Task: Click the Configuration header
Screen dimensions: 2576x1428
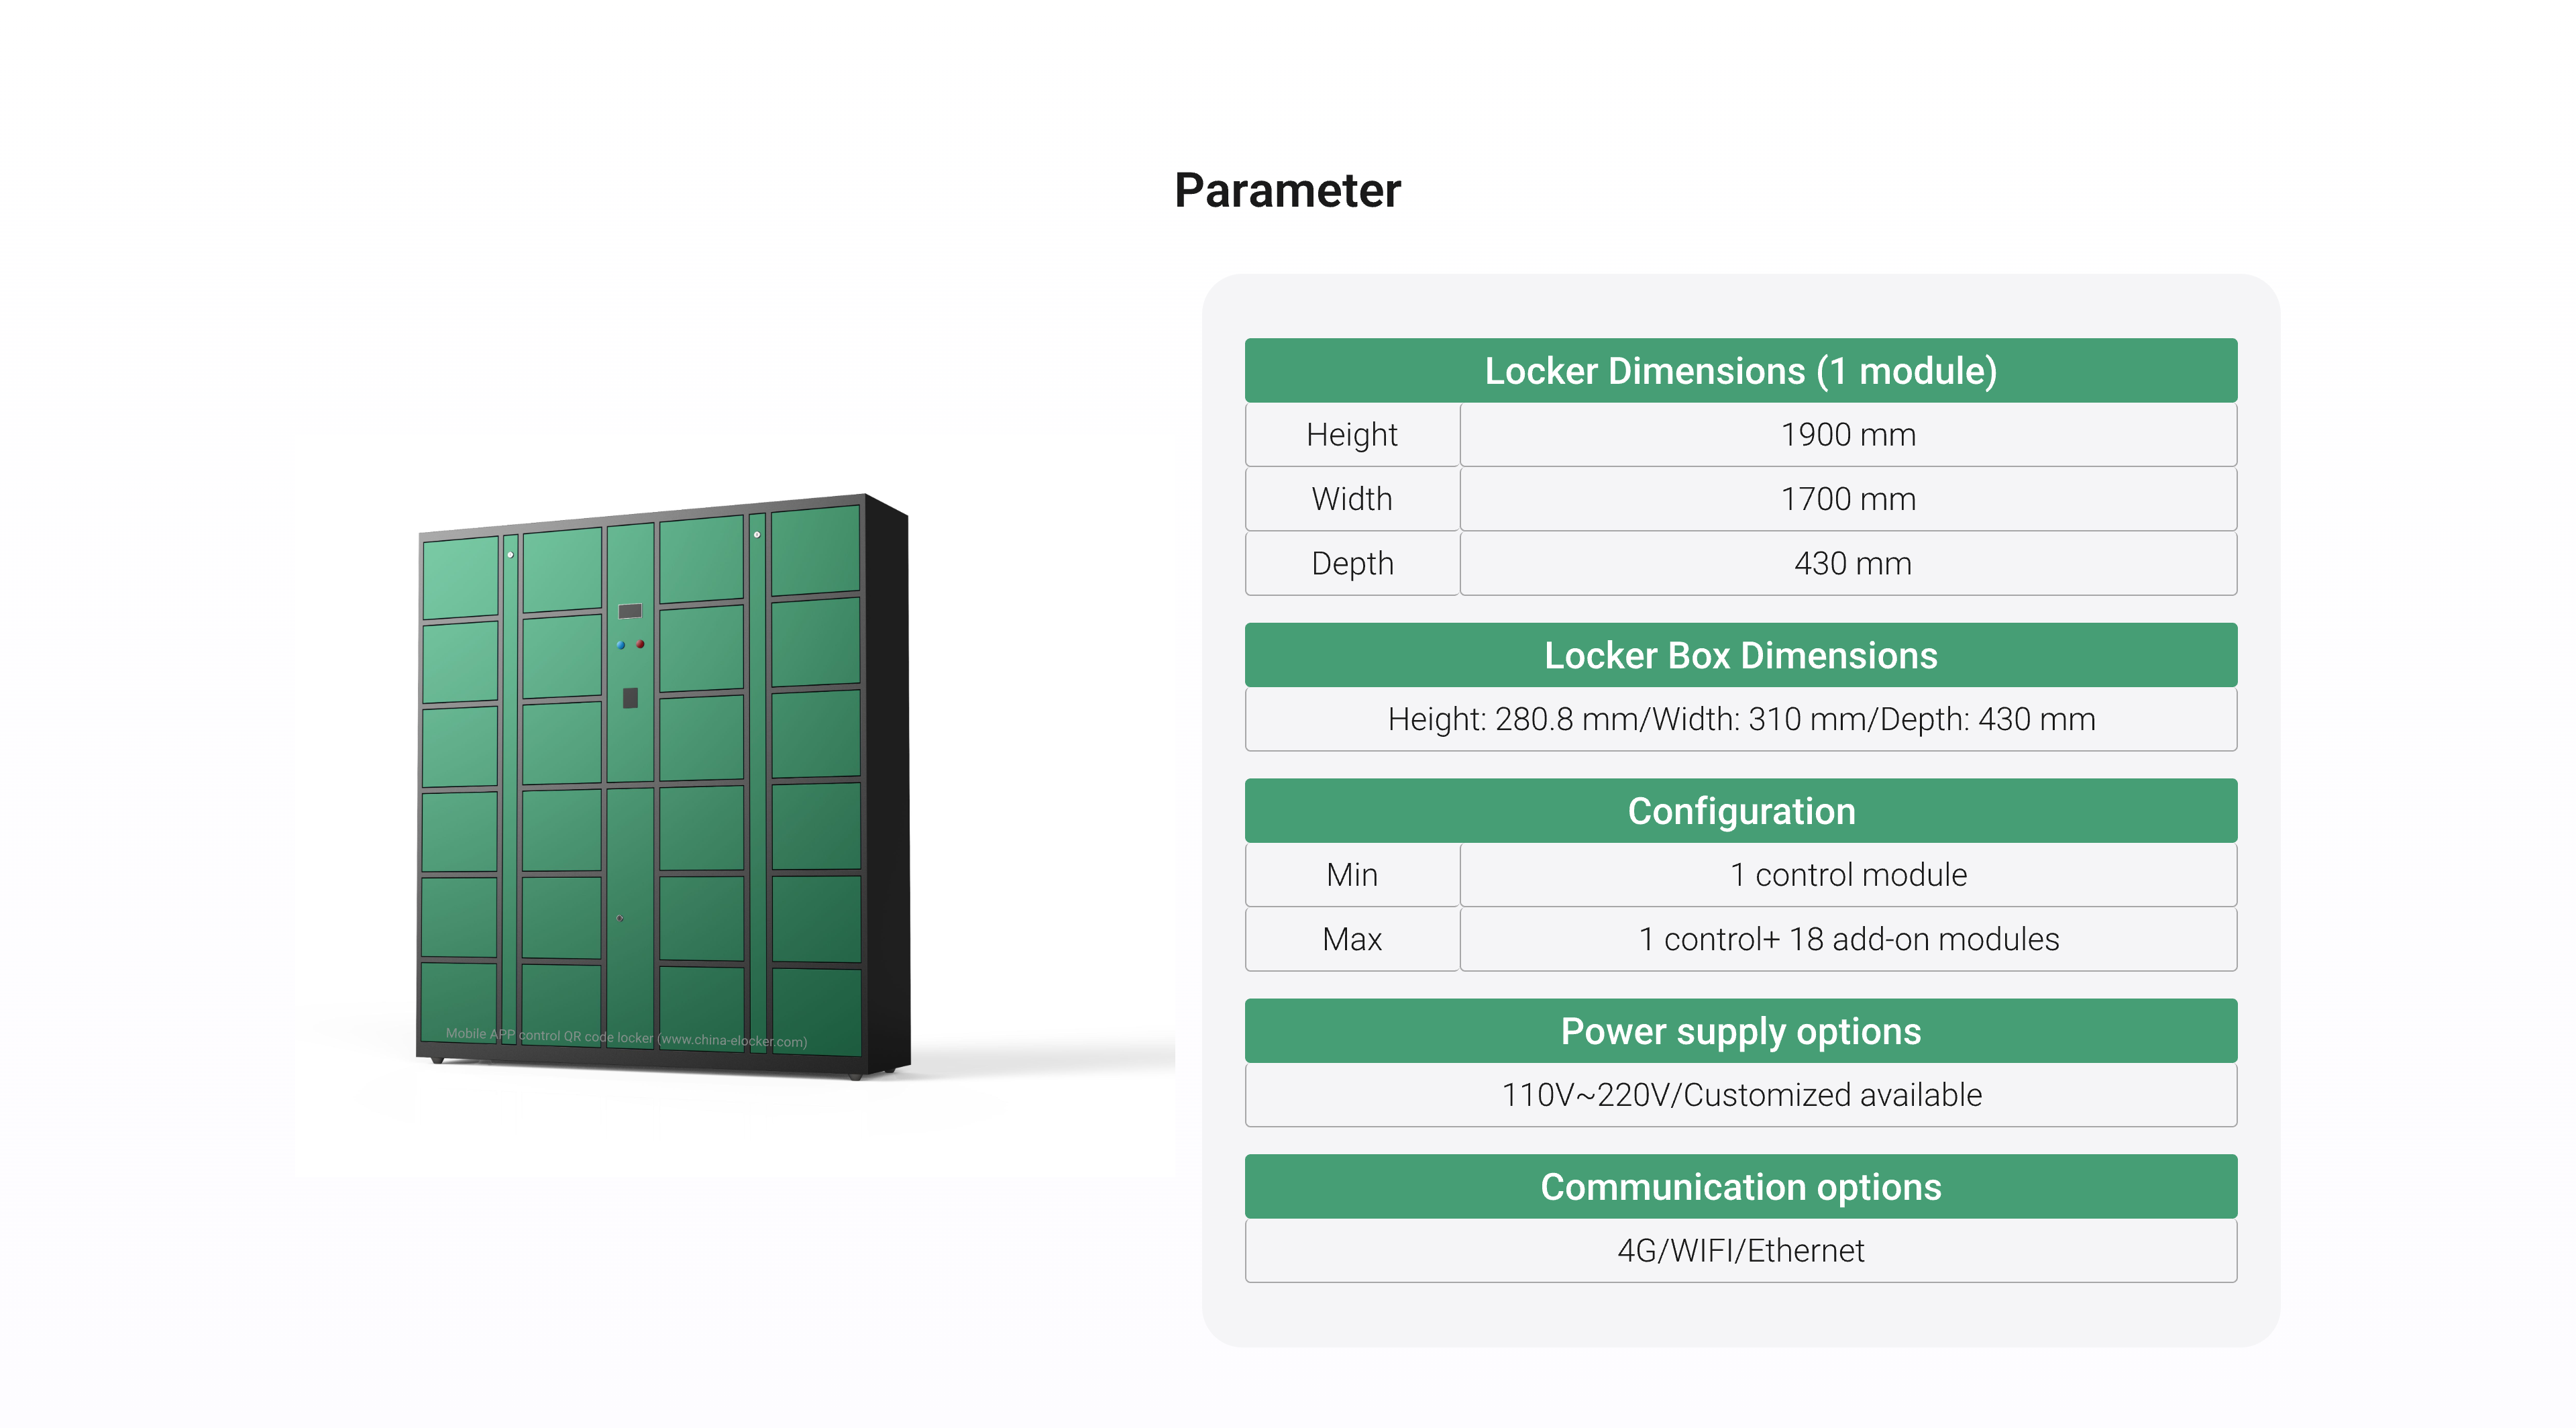Action: pos(1740,811)
